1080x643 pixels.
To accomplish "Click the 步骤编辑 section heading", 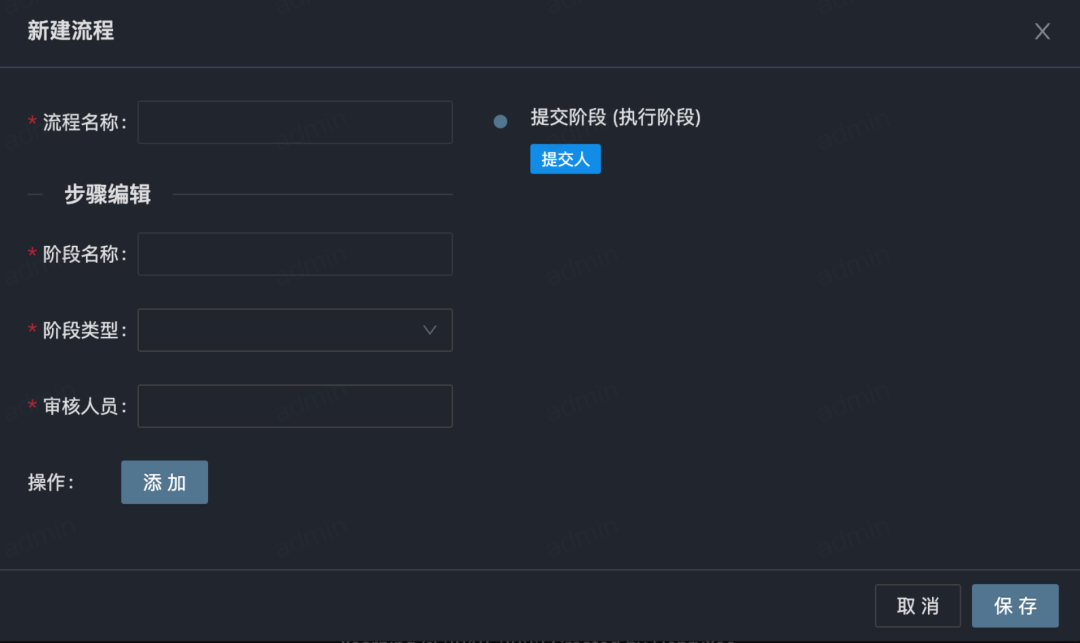I will click(x=108, y=195).
